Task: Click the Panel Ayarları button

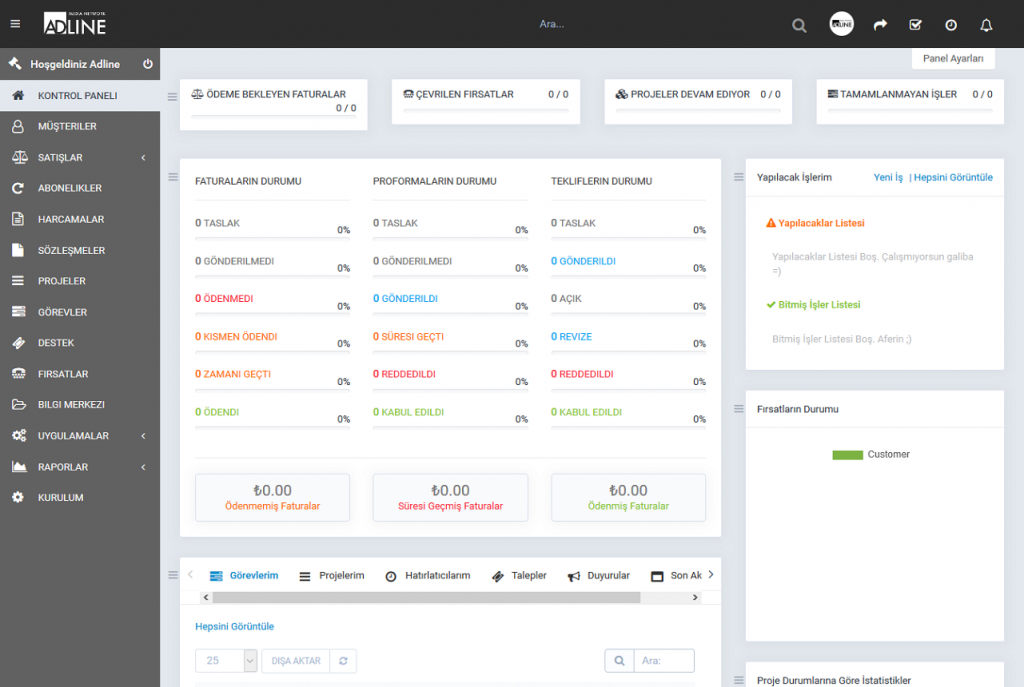Action: [x=953, y=59]
